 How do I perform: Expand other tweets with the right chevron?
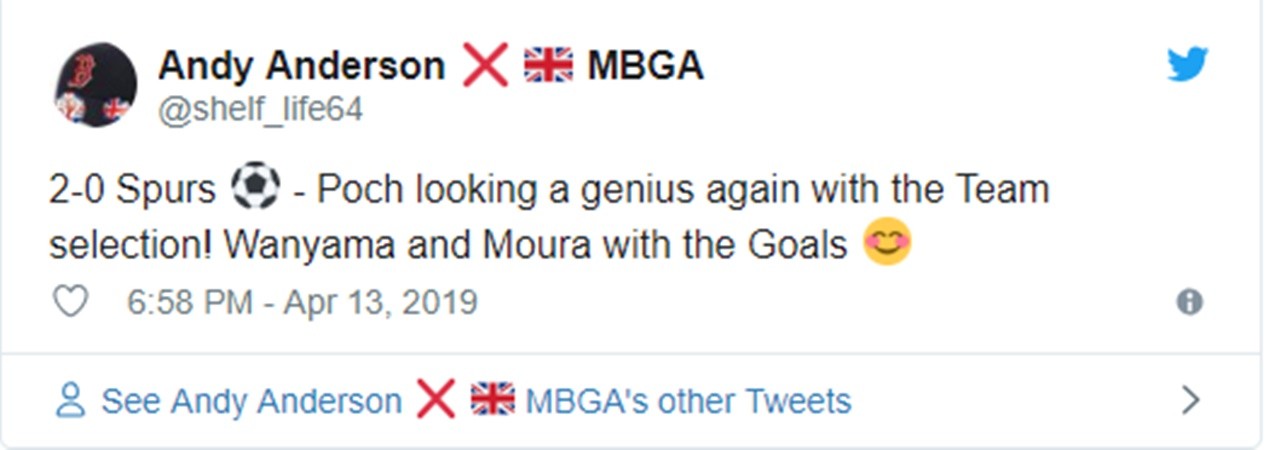click(x=1190, y=401)
